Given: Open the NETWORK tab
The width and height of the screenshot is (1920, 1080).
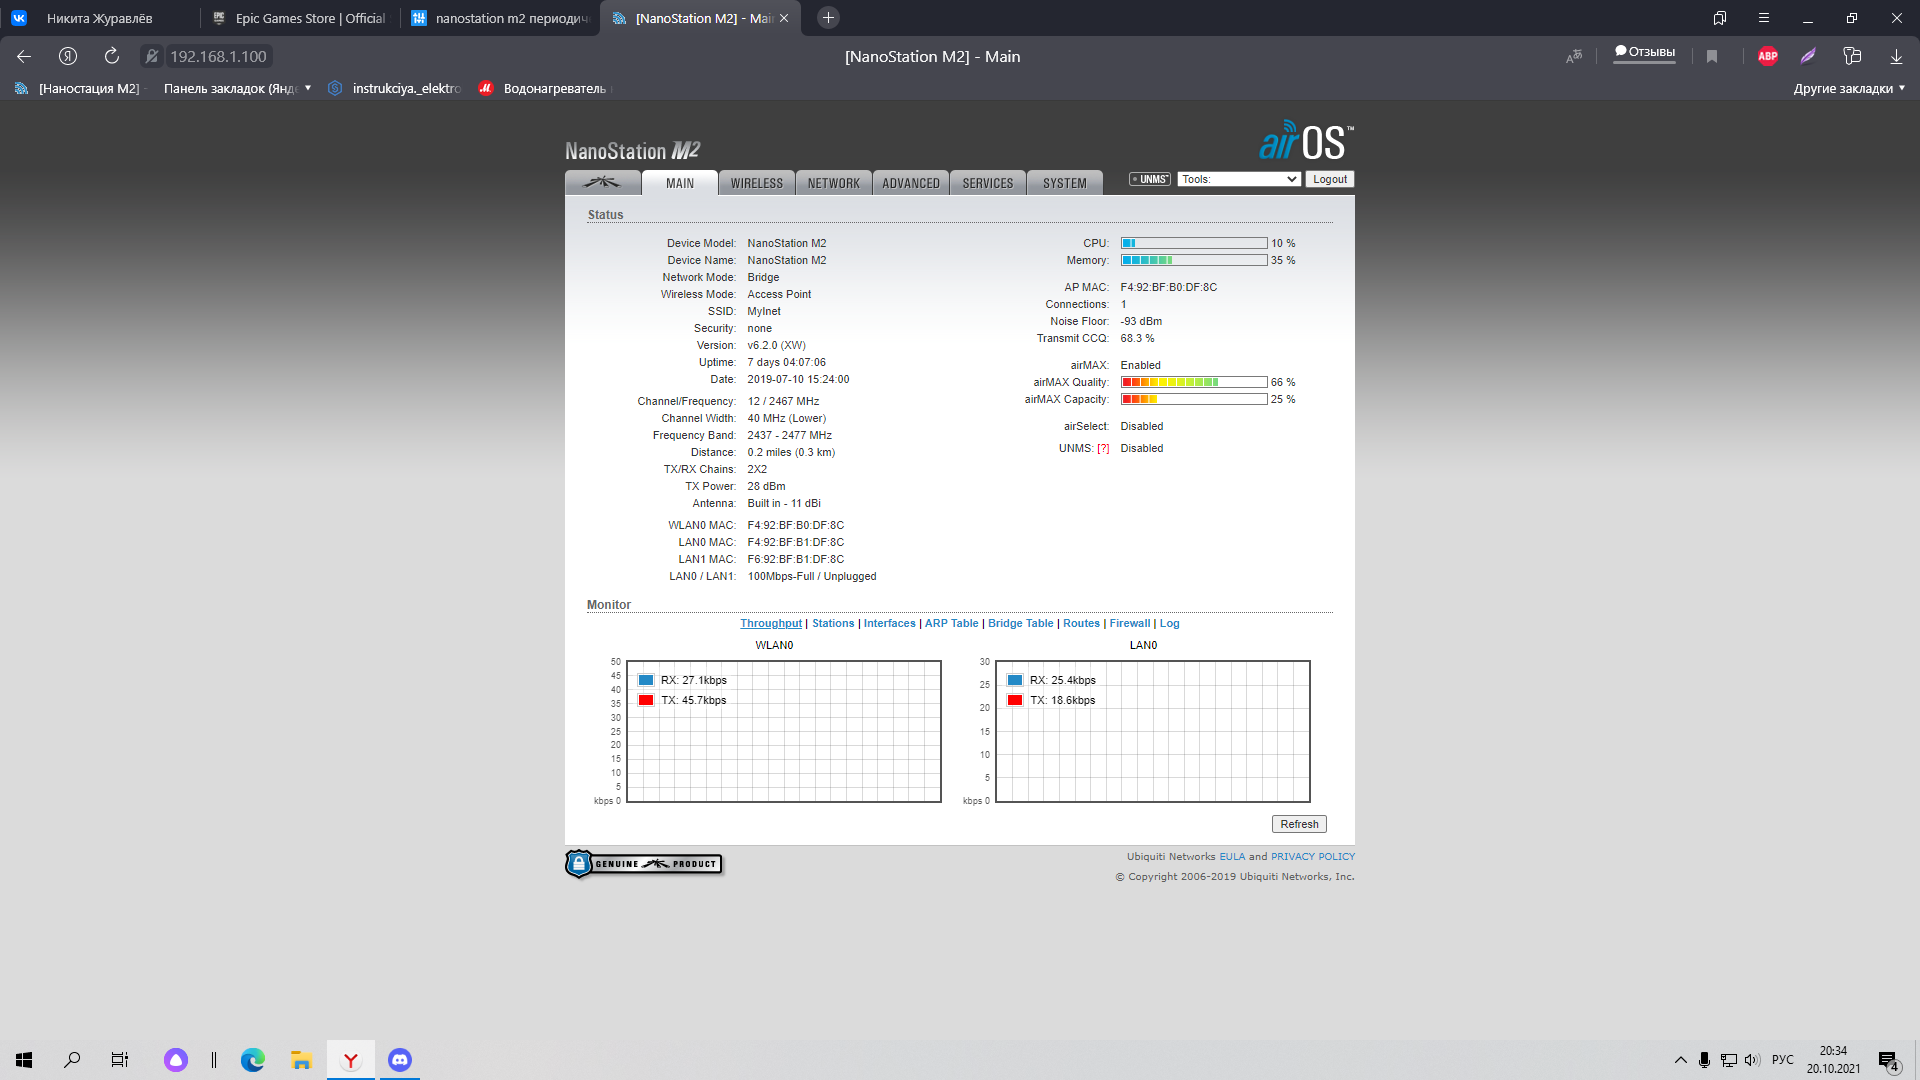Looking at the screenshot, I should click(834, 183).
